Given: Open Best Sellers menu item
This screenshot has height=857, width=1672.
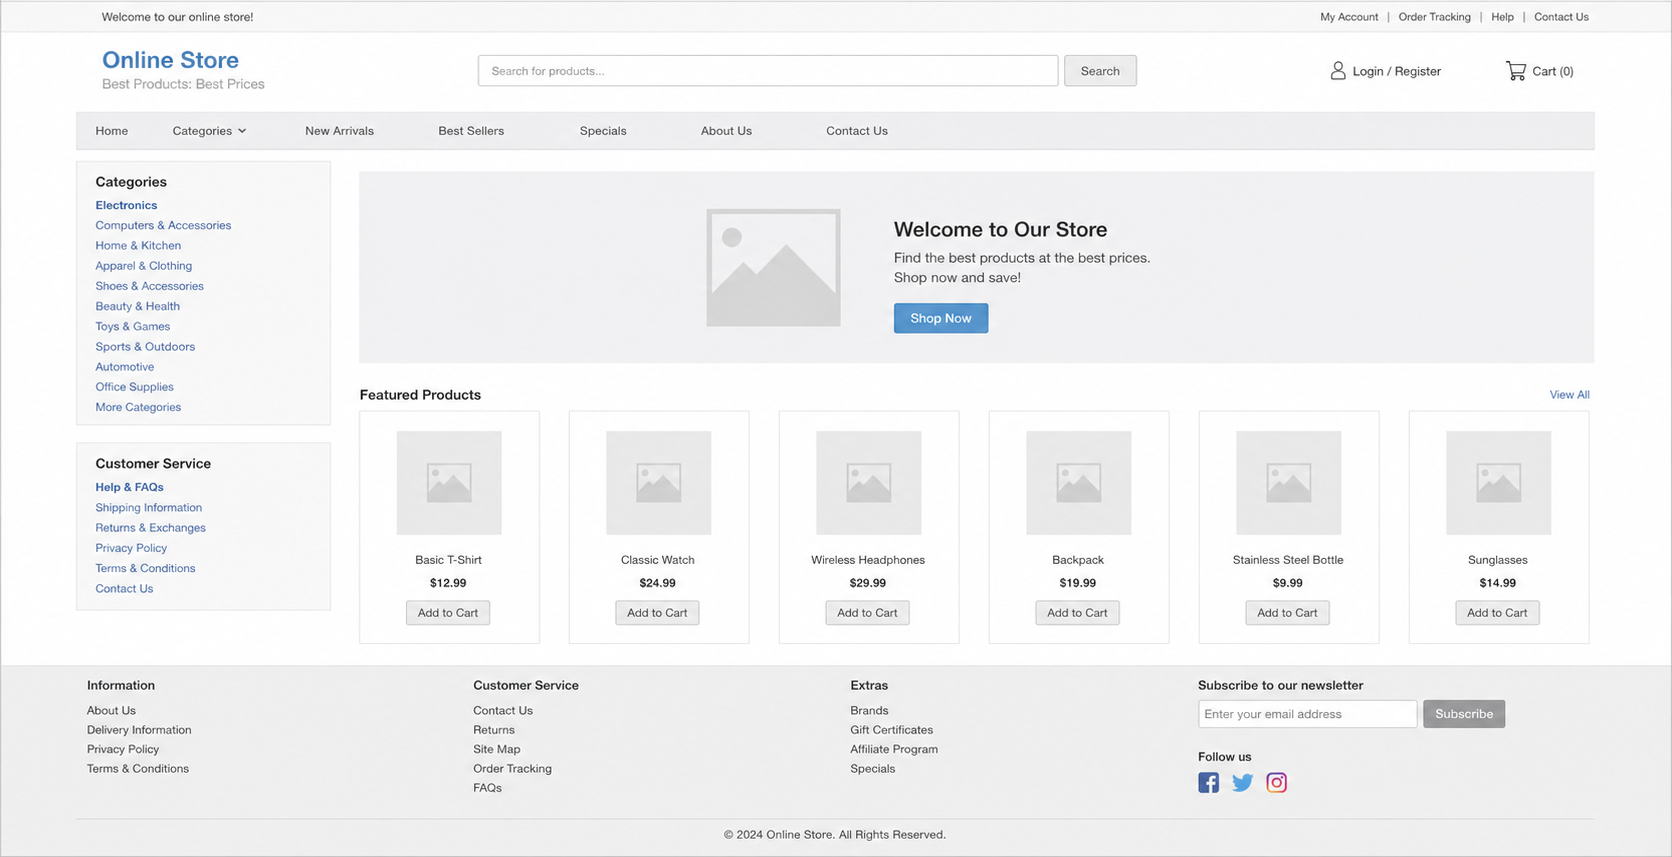Looking at the screenshot, I should point(471,131).
